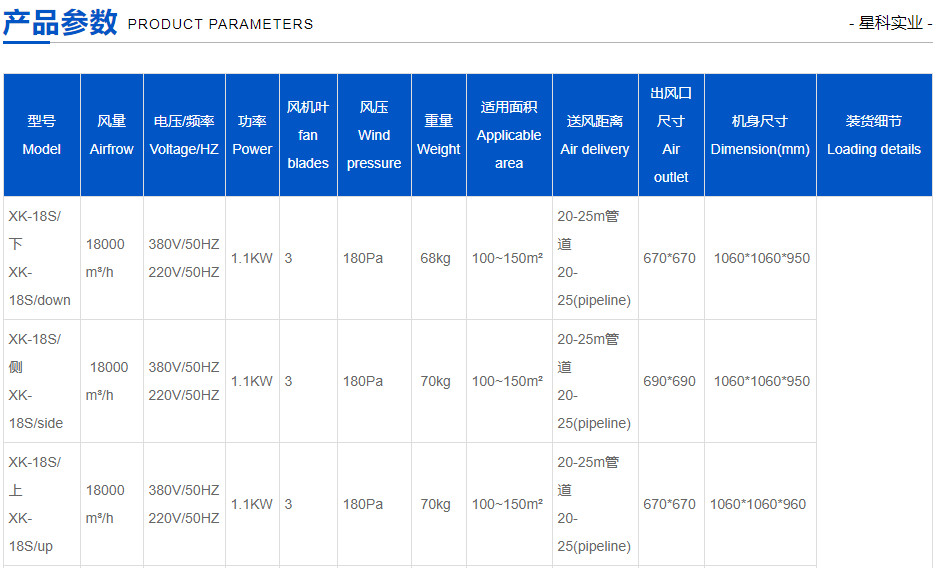Select the Loading details header
Viewport: 937px width, 568px height.
tap(874, 135)
